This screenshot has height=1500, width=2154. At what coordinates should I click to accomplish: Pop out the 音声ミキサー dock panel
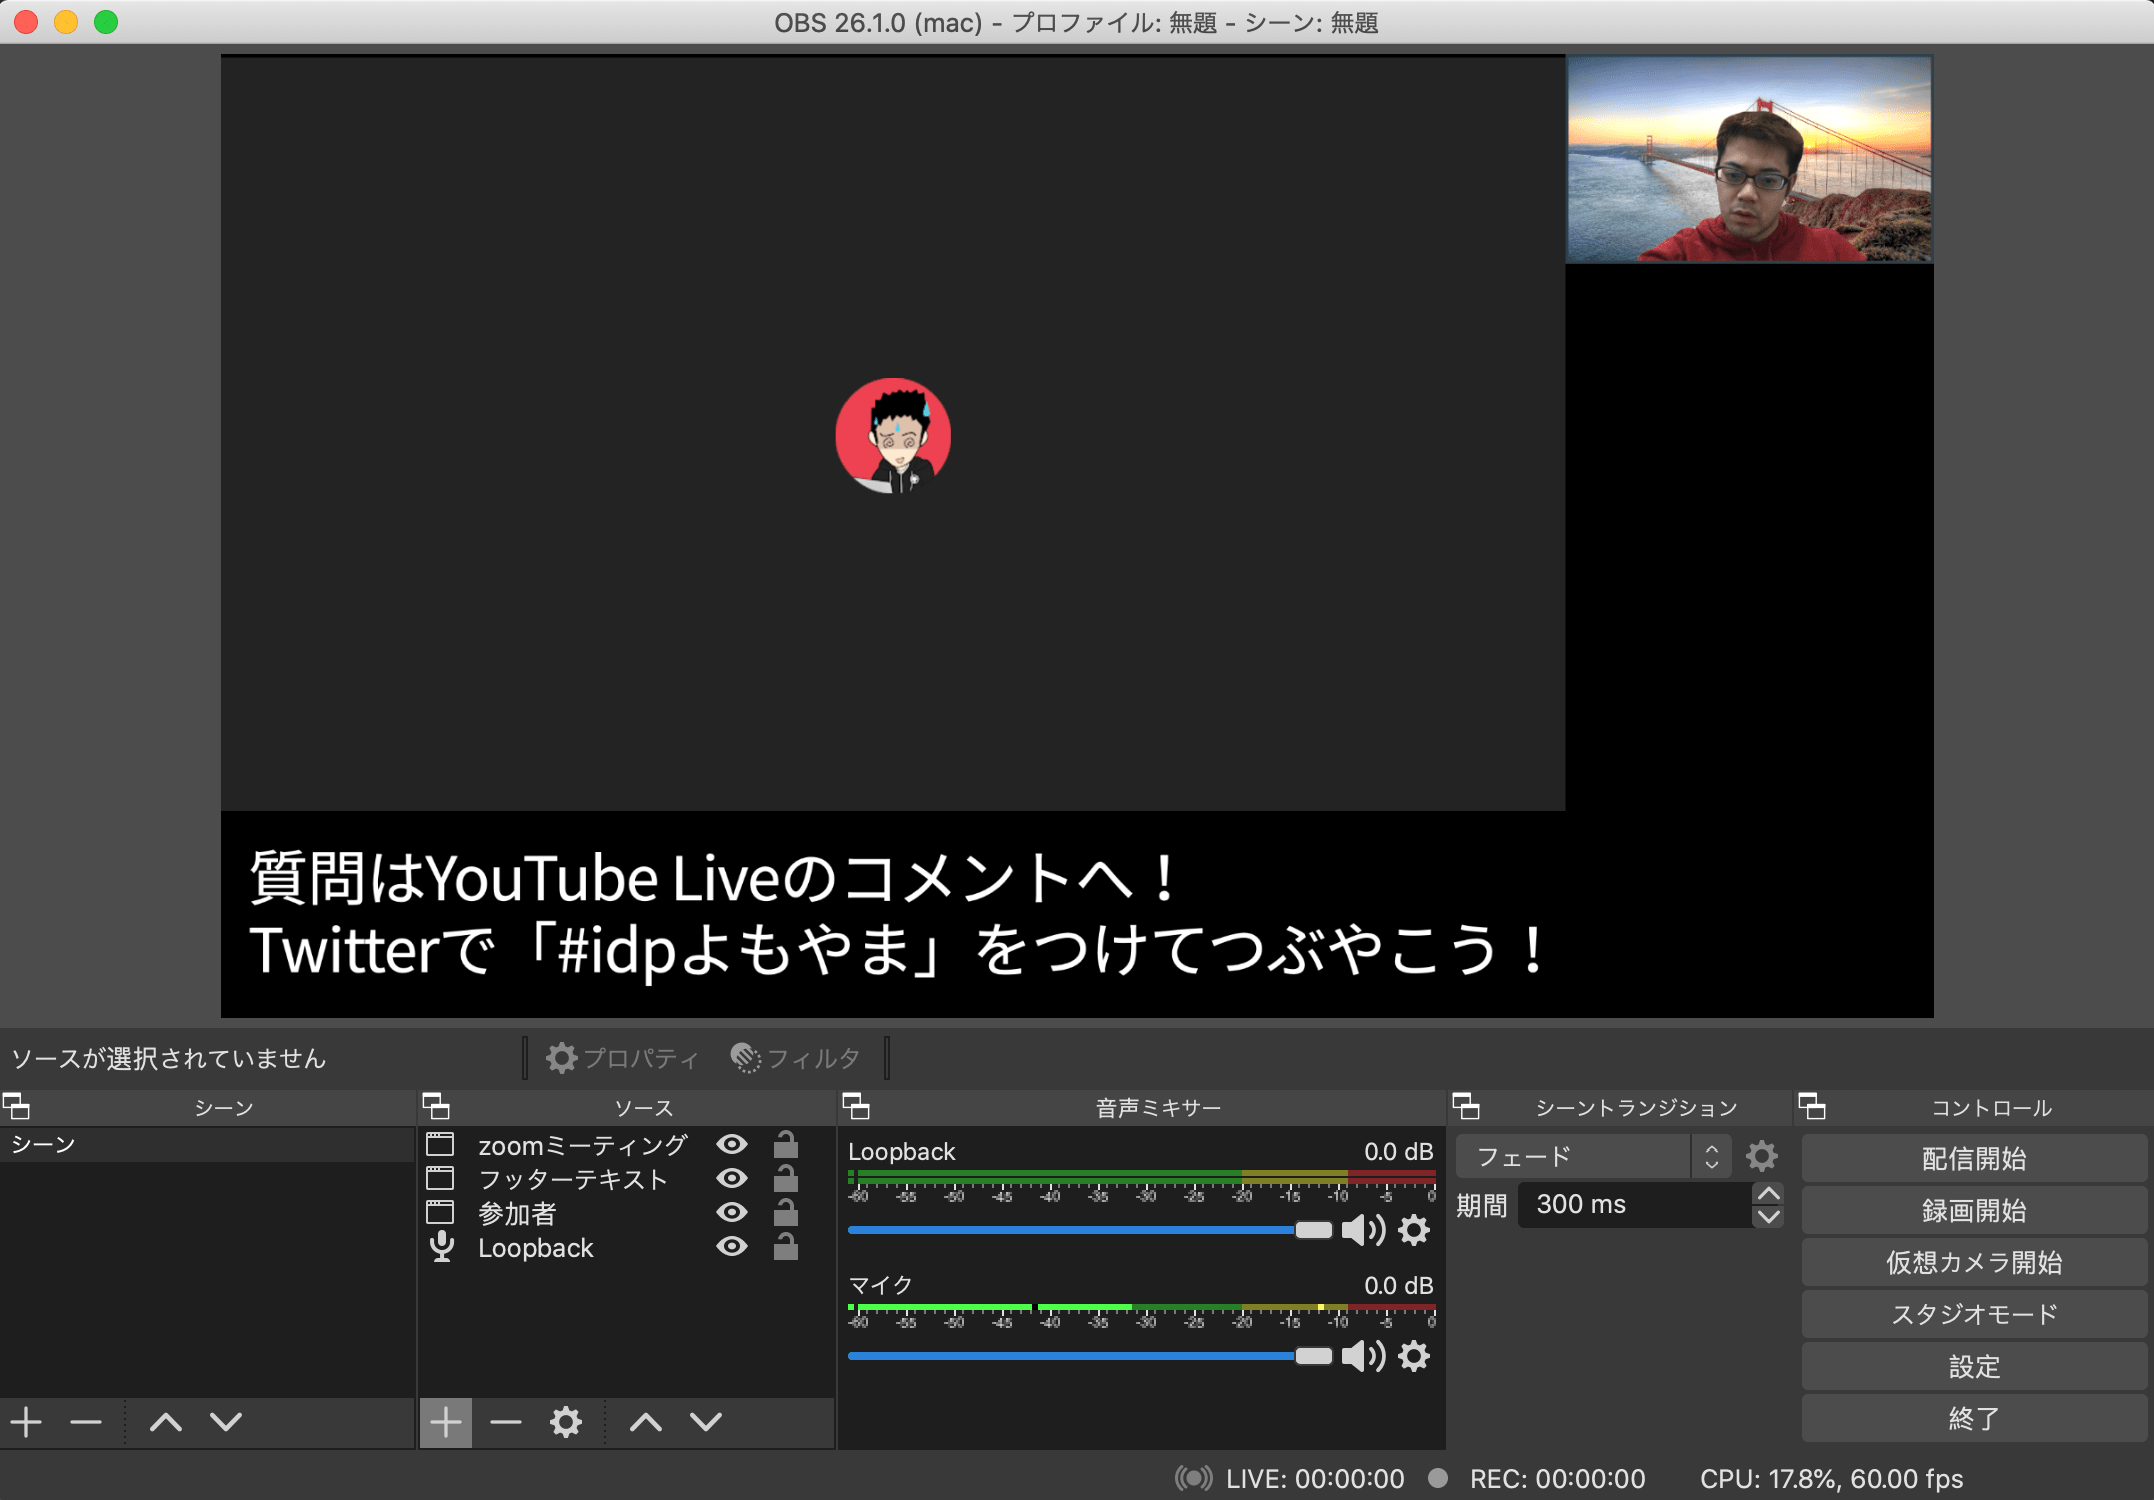857,1107
